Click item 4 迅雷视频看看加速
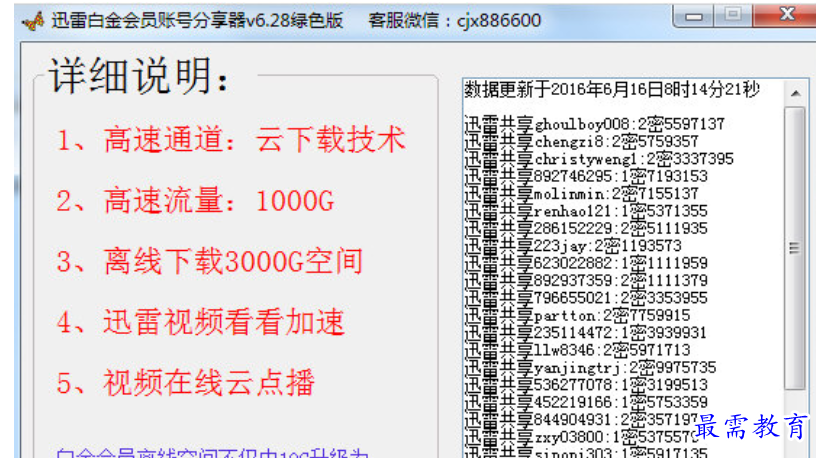This screenshot has width=816, height=458. click(x=200, y=322)
